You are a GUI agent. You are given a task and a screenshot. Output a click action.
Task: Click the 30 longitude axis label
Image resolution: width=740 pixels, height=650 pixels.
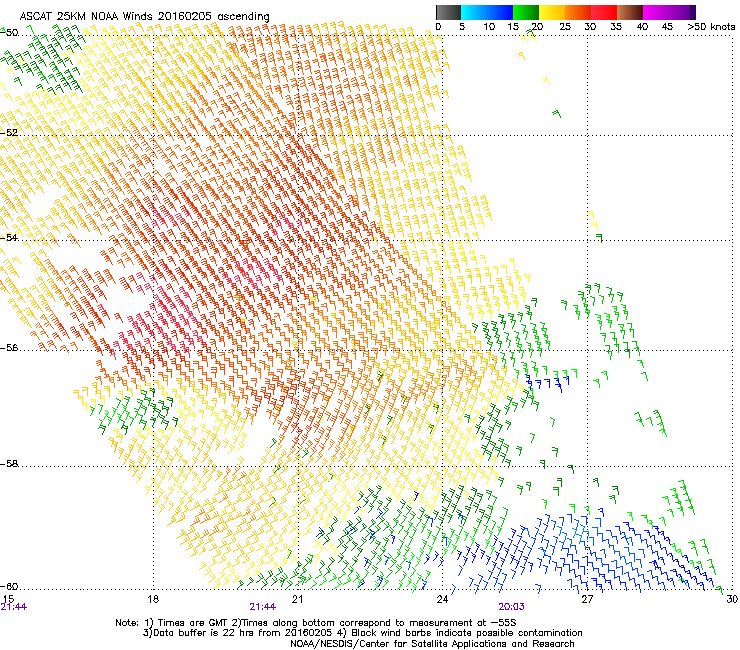[732, 599]
